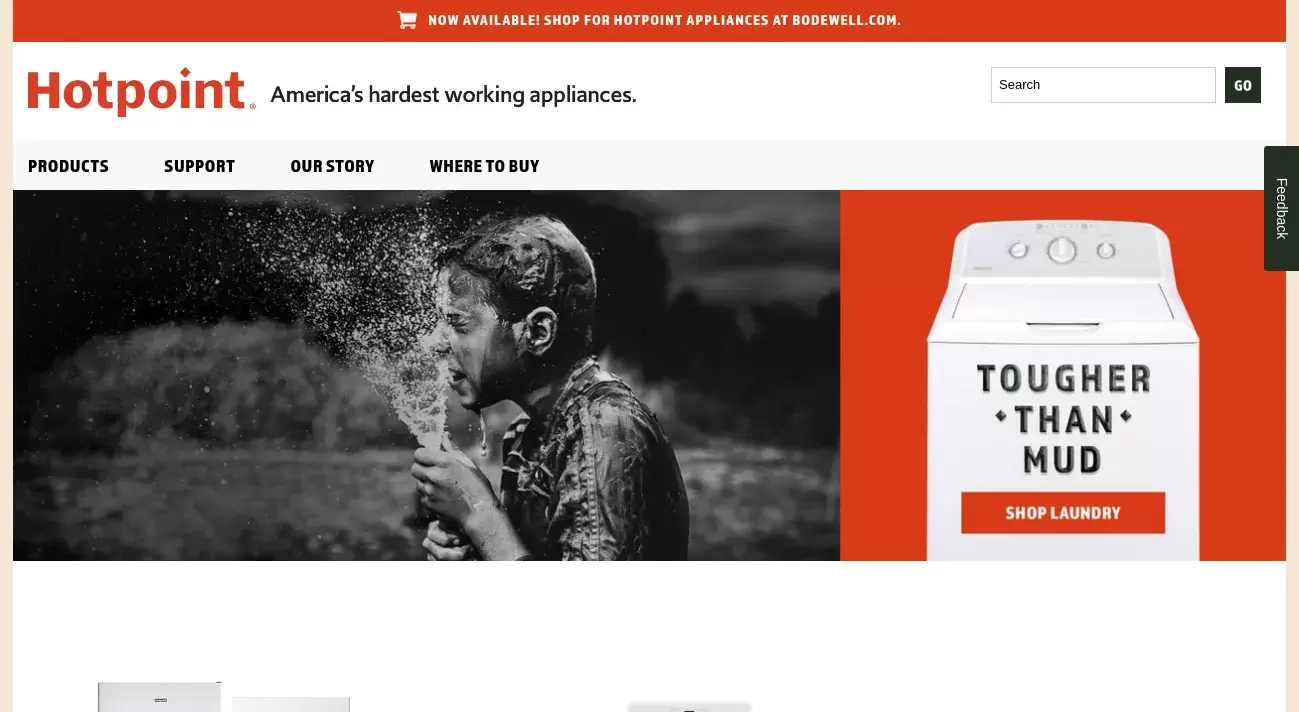Image resolution: width=1299 pixels, height=712 pixels.
Task: Open the PRODUCTS menu
Action: [68, 166]
